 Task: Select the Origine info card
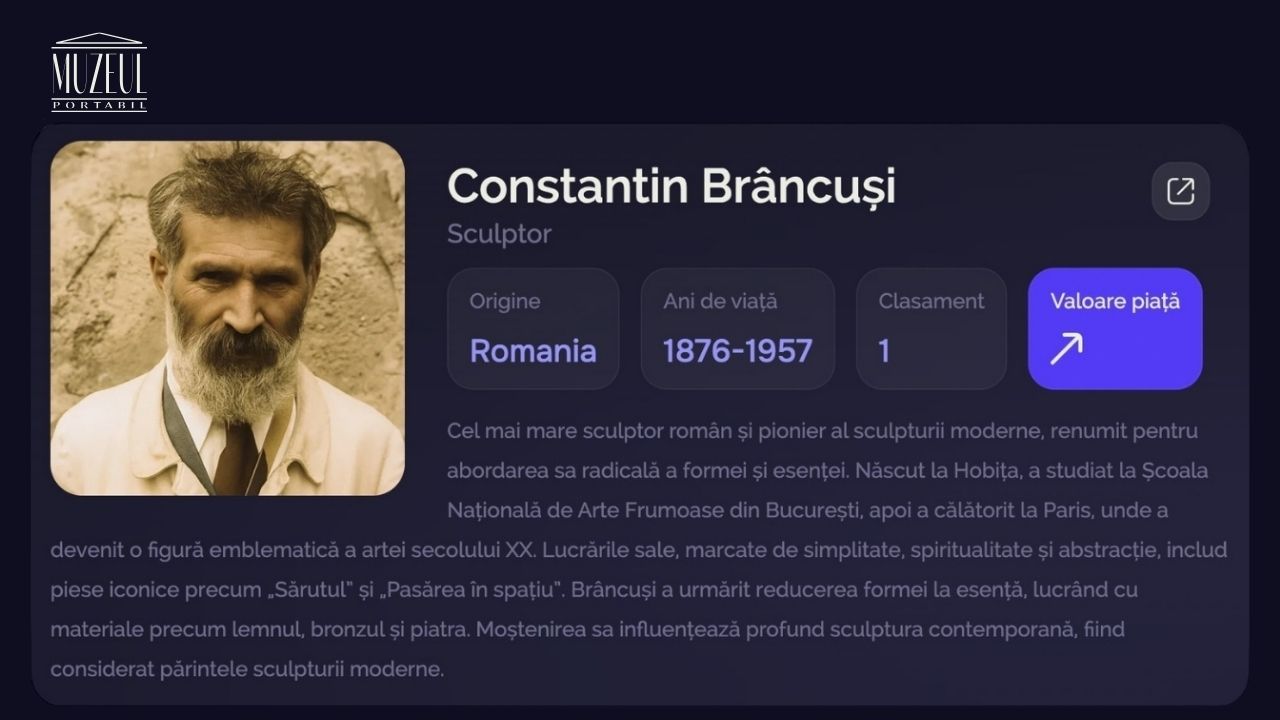[x=533, y=328]
